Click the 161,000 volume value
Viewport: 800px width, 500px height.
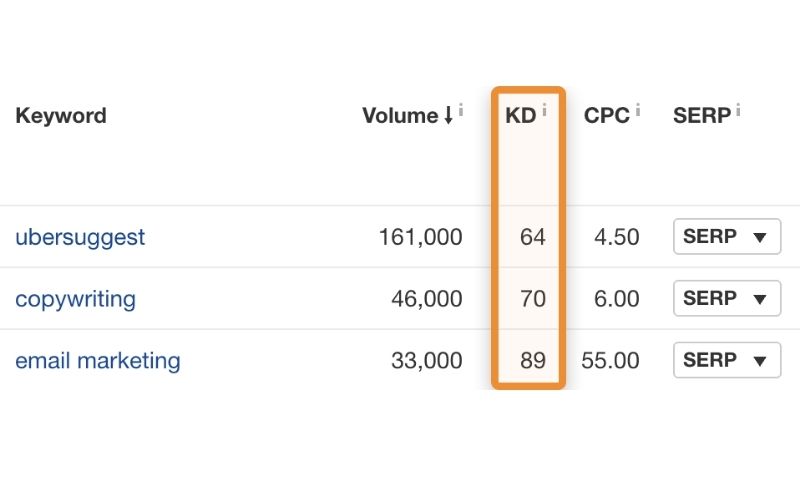pos(420,237)
